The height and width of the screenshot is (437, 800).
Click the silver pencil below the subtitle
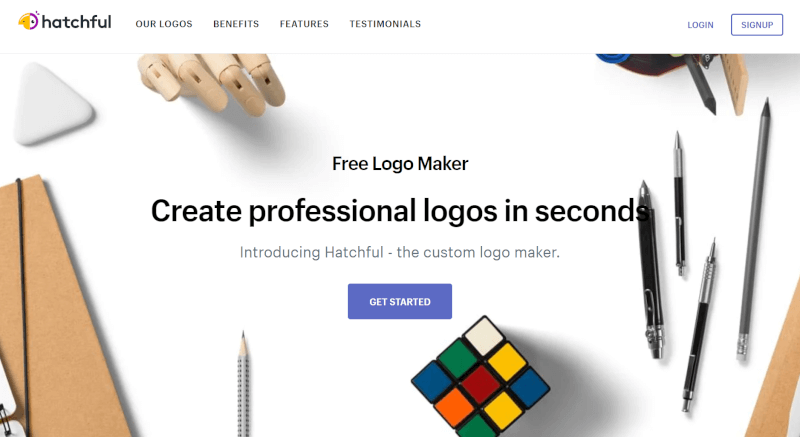[243, 385]
